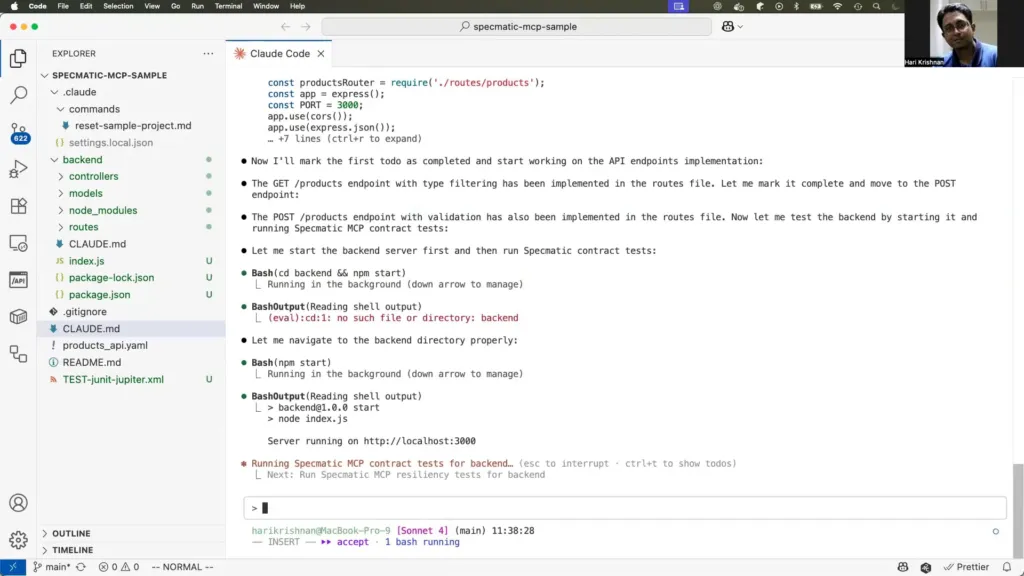Open the API client panel in the activity bar
Image resolution: width=1024 pixels, height=576 pixels.
[x=20, y=280]
